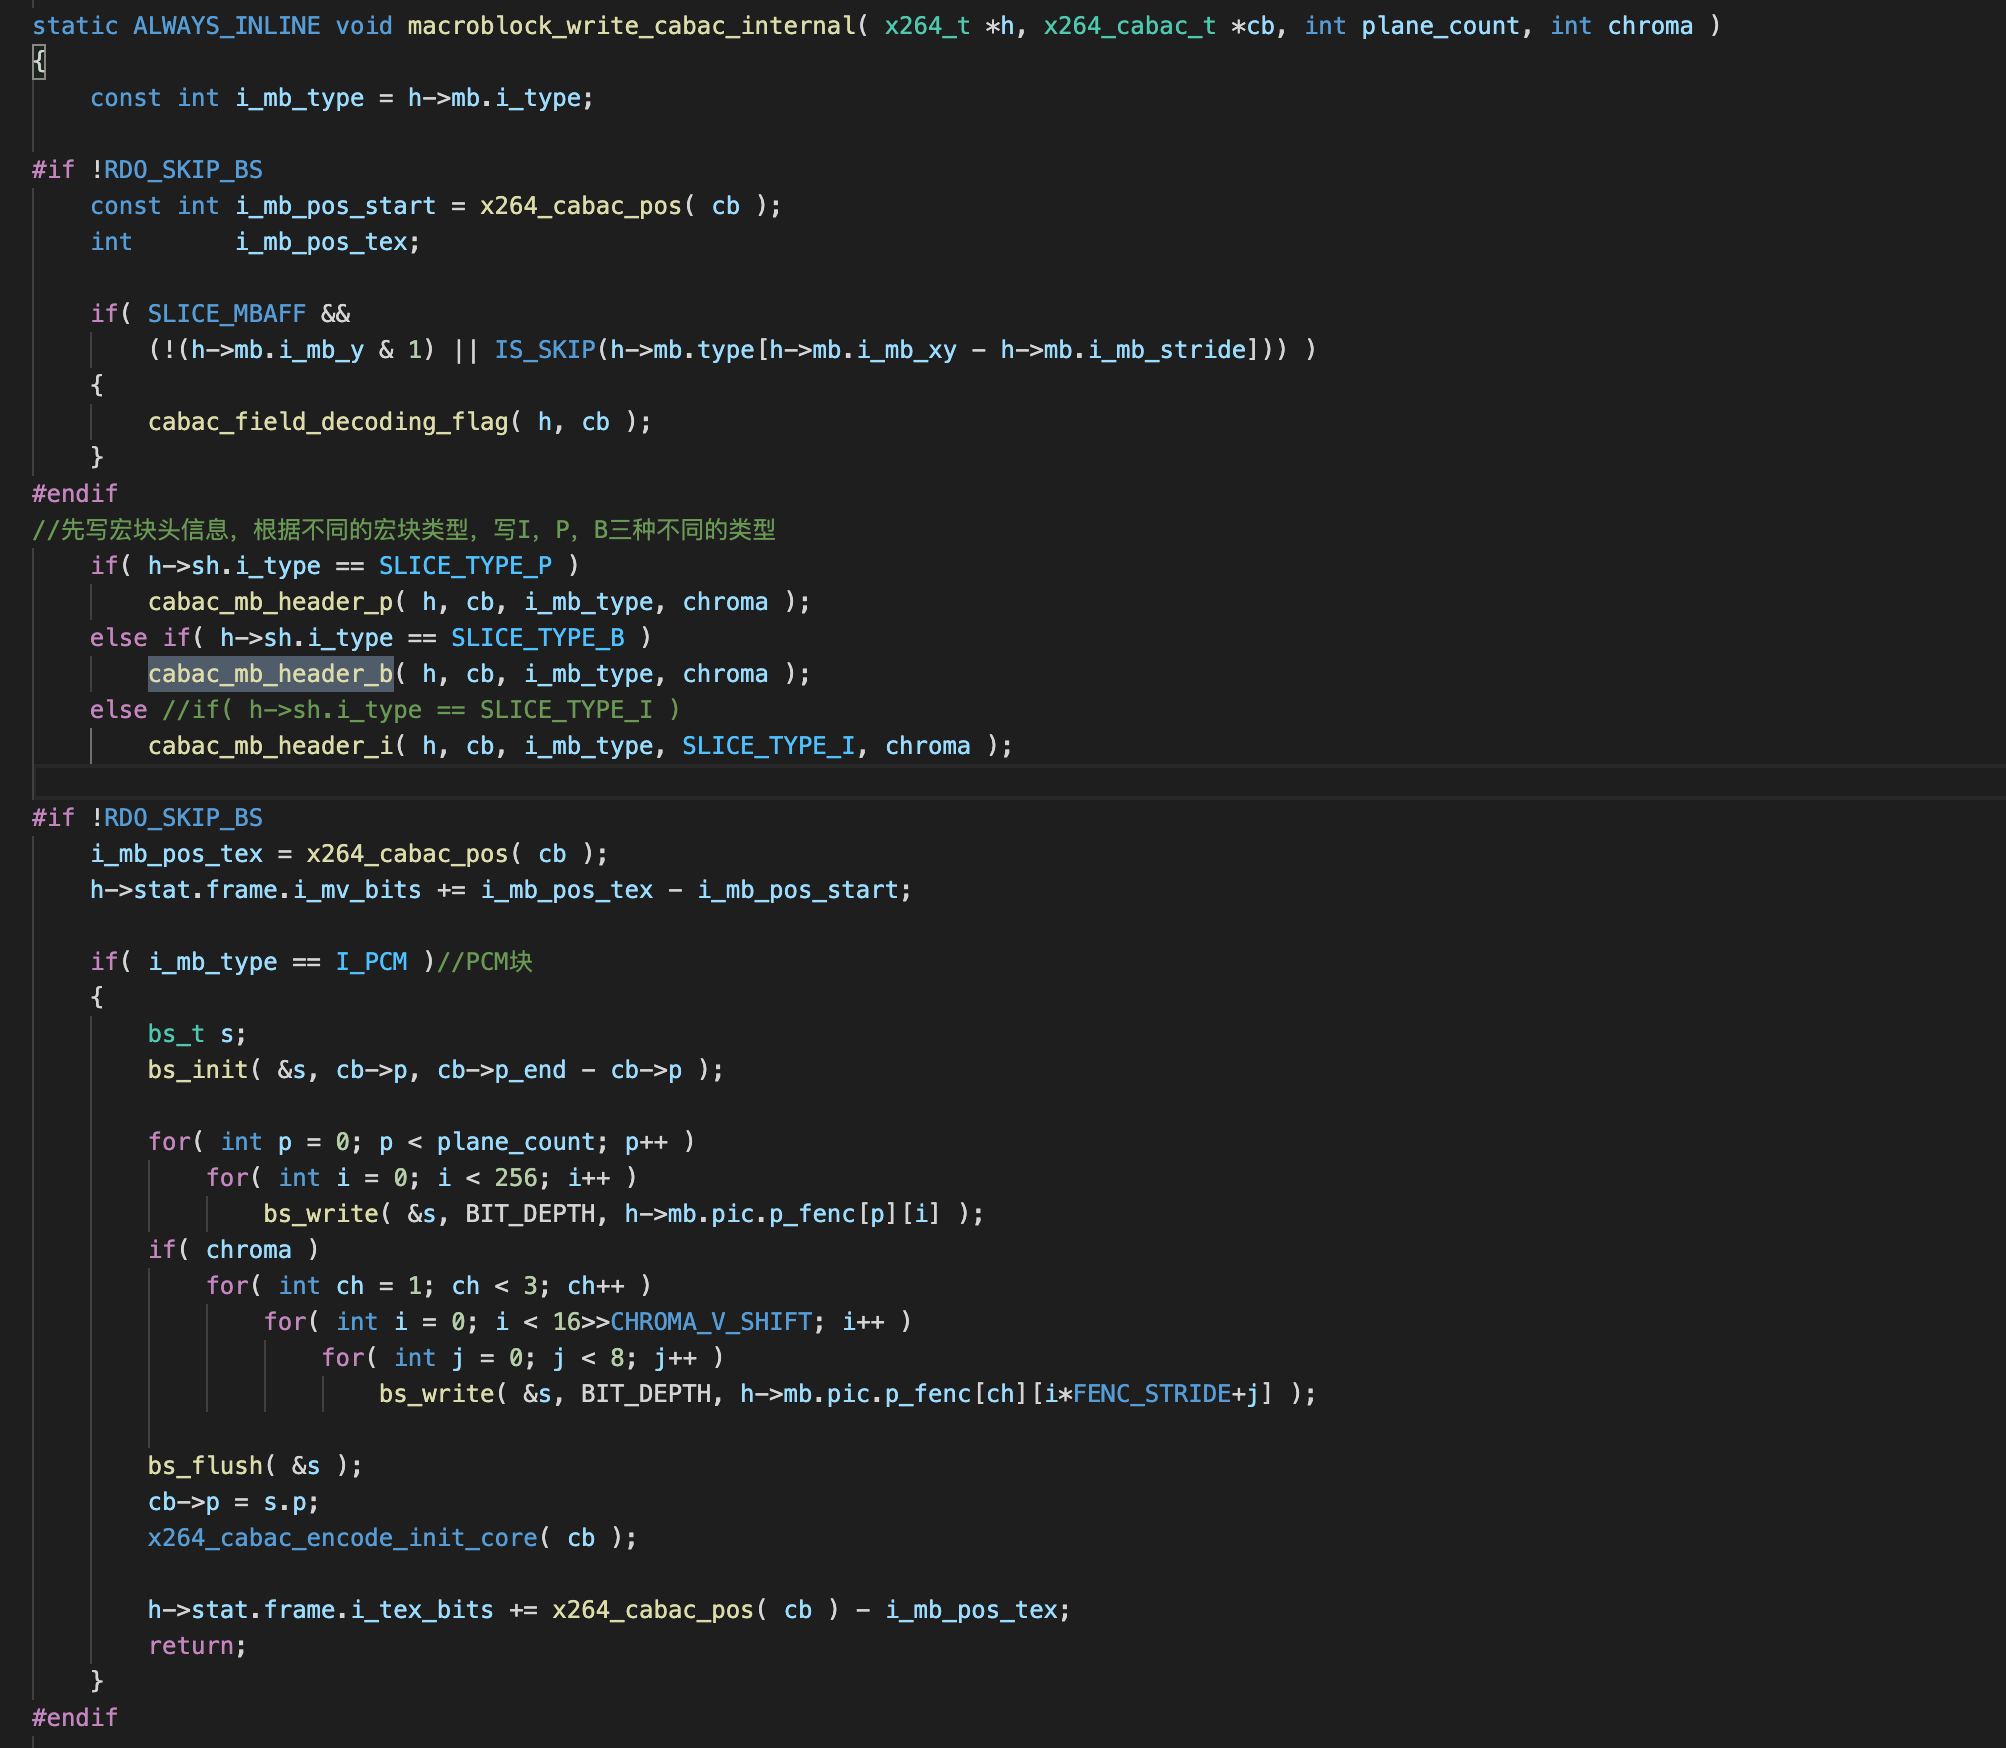Click the 'bs_t s;' declaration
Image resolution: width=2006 pixels, height=1748 pixels.
pyautogui.click(x=197, y=1034)
